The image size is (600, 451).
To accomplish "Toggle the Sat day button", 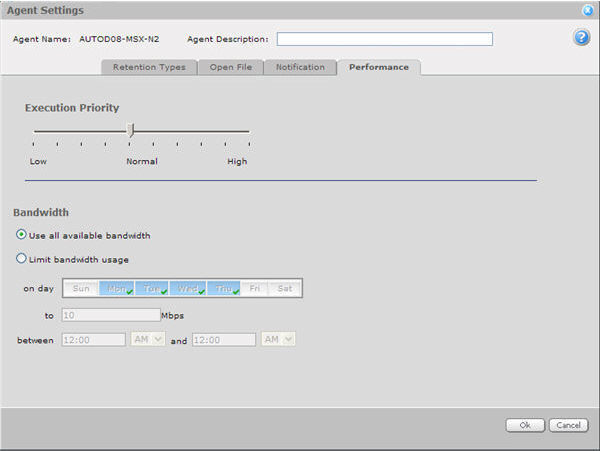I will [x=284, y=288].
